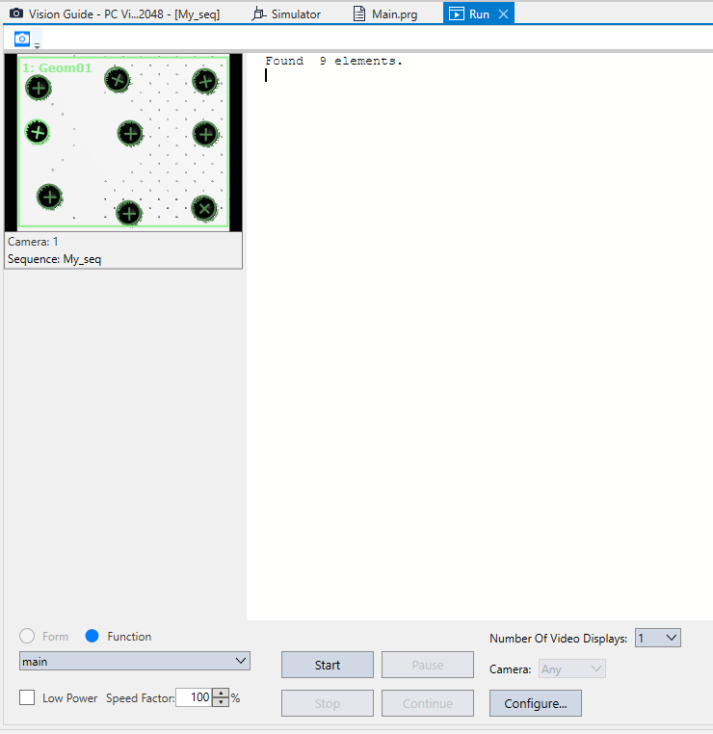
Task: Click the 'Sequence: My_seq' label
Action: coord(54,259)
